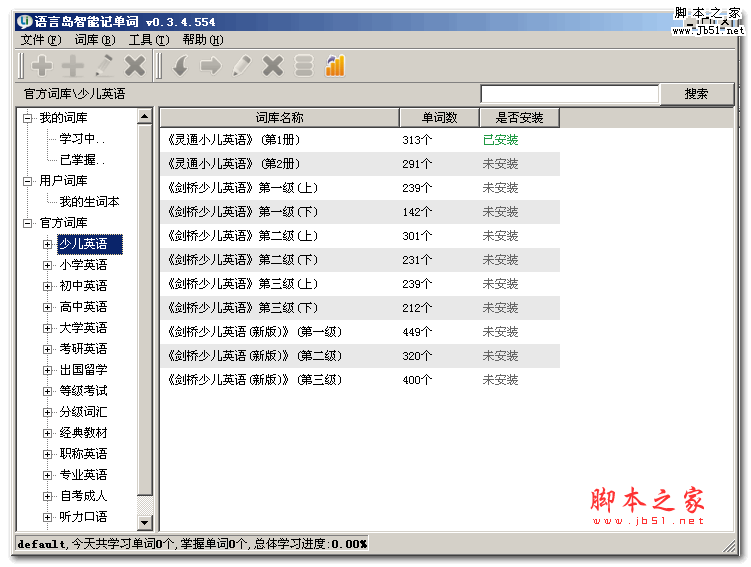Select 已掌握.. in the tree
751x567 pixels.
coord(82,160)
